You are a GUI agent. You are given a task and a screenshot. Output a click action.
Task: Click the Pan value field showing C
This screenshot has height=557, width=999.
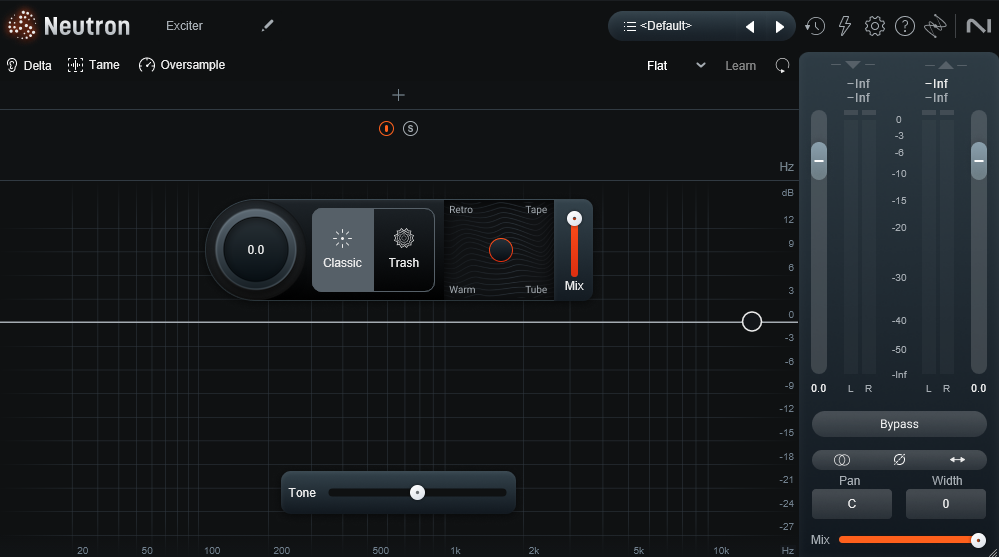tap(852, 504)
